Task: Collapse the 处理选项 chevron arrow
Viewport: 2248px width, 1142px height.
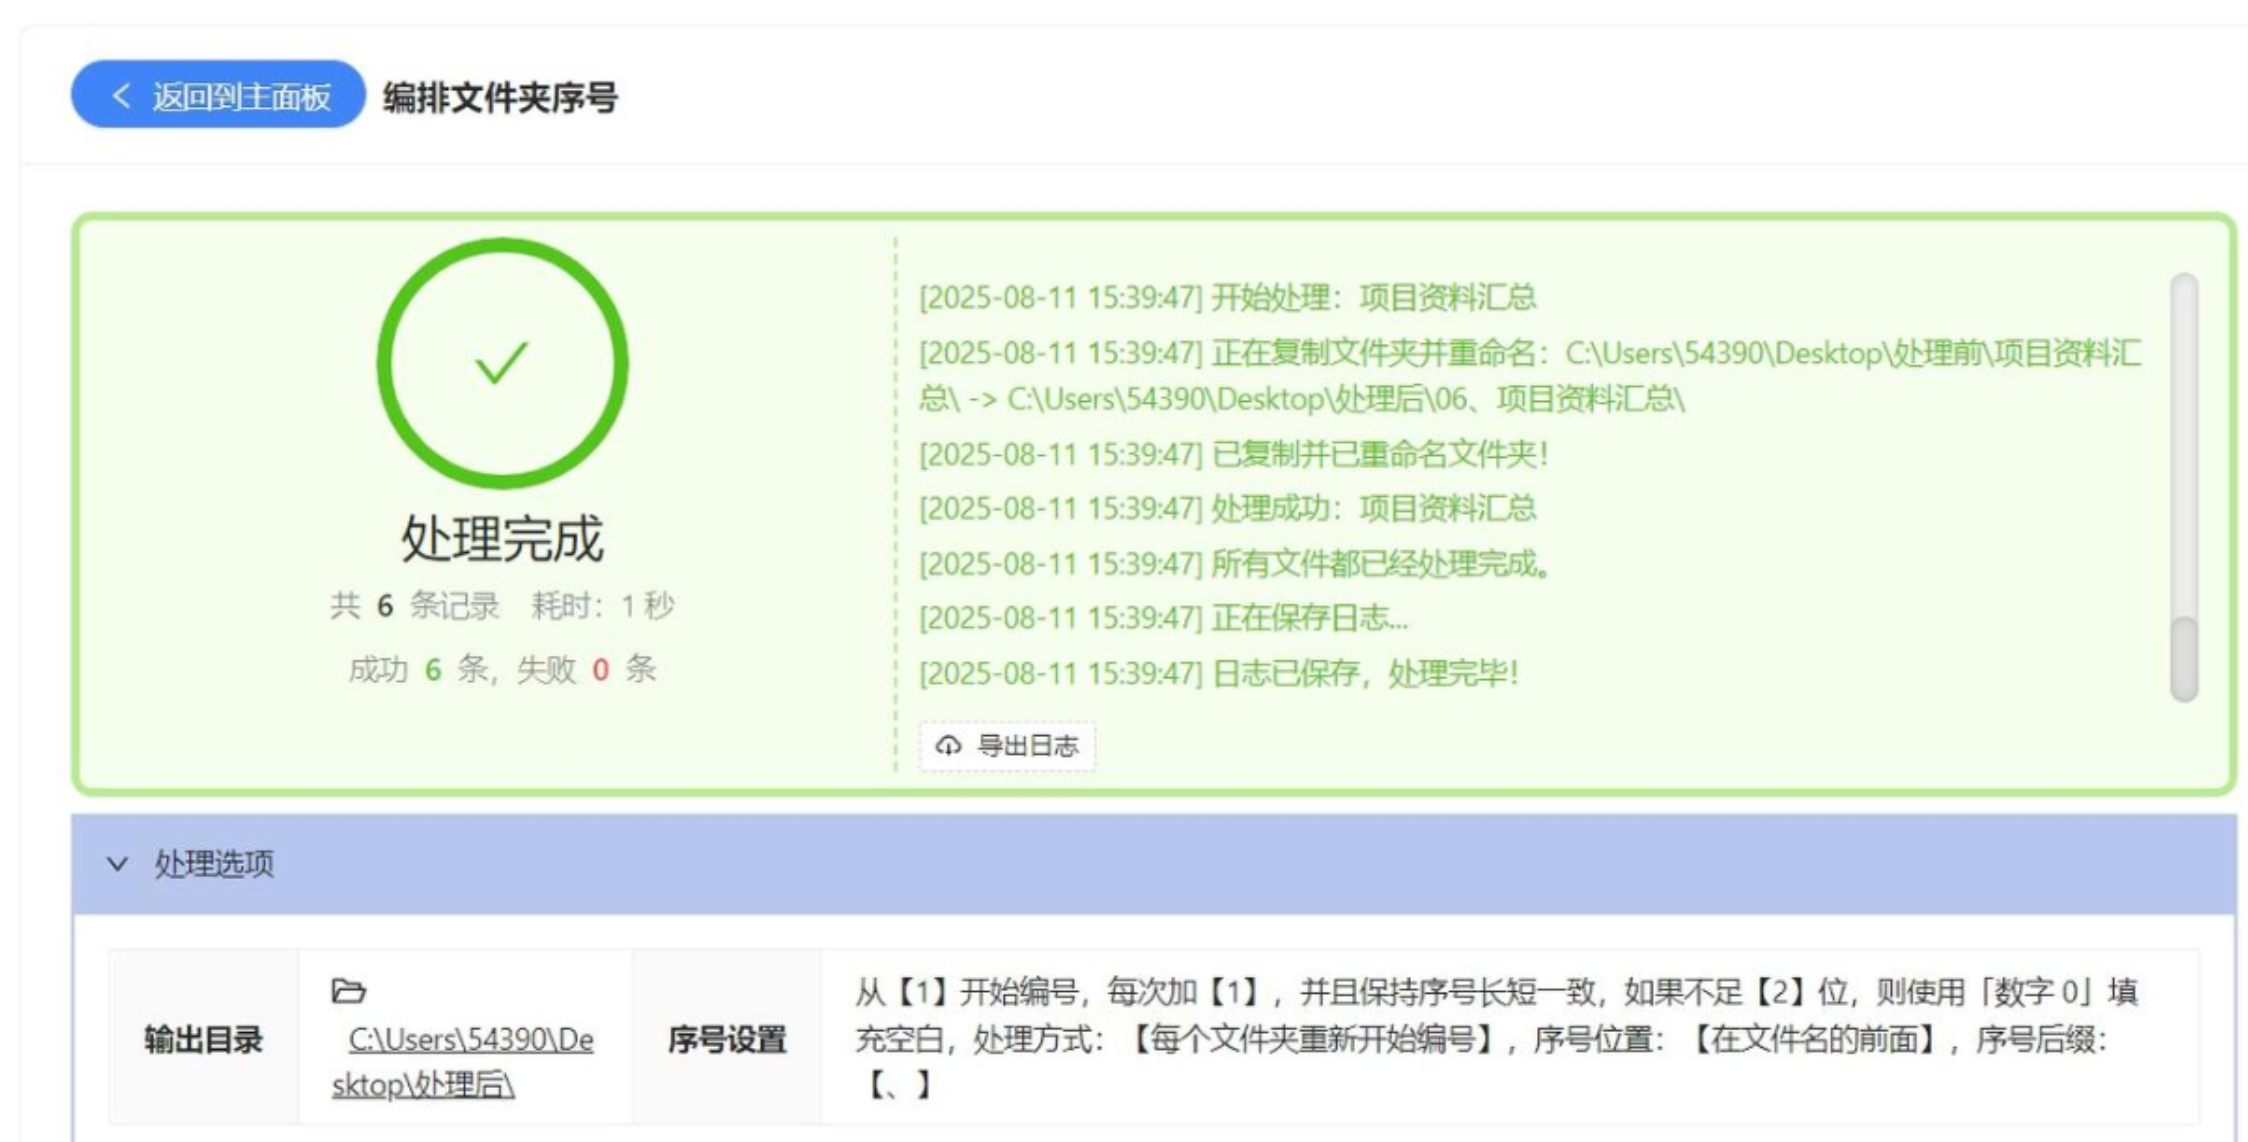Action: (x=117, y=864)
